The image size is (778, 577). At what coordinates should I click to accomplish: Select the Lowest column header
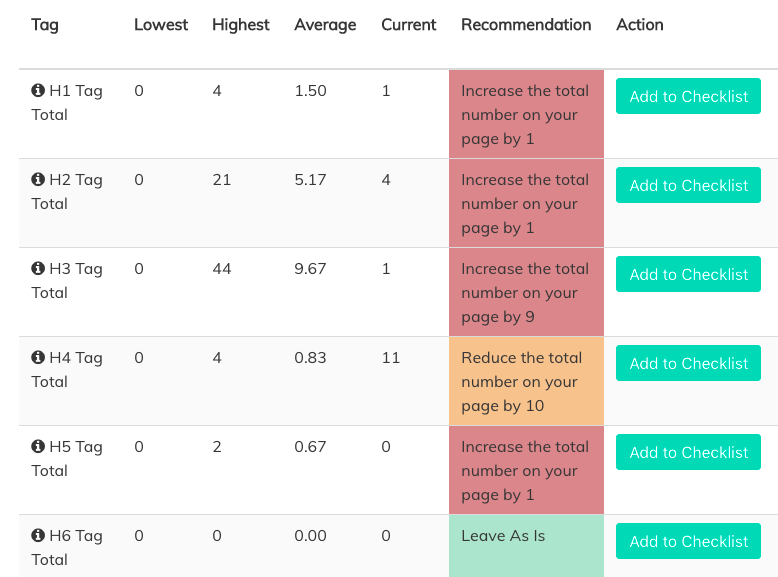point(161,25)
